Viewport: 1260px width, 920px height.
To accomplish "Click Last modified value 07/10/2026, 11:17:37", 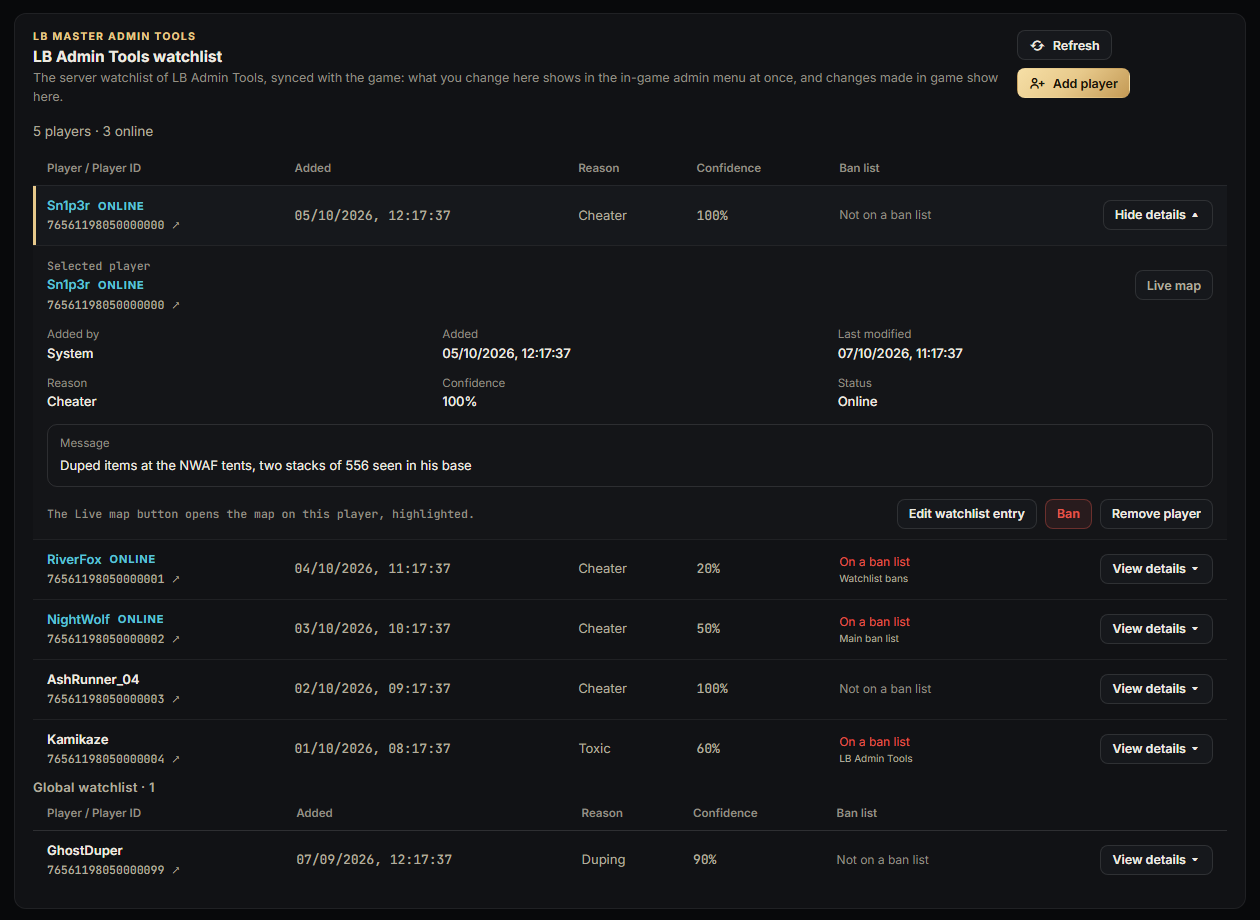I will (x=900, y=353).
